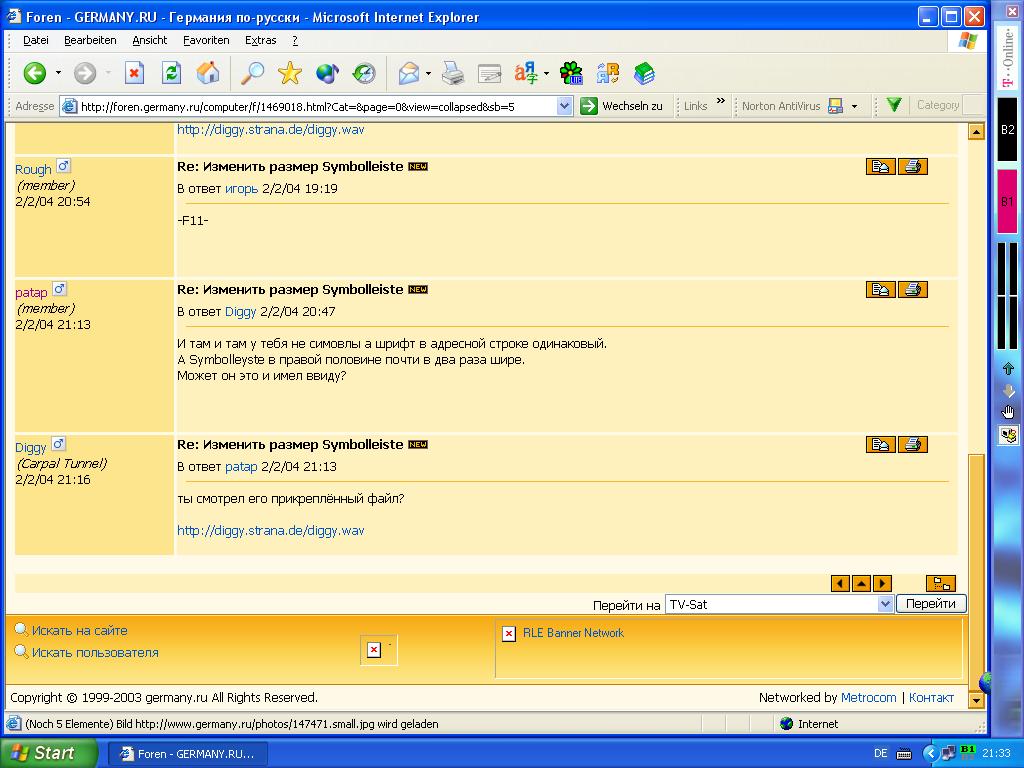
Task: Reply to patap's post icon
Action: 880,289
